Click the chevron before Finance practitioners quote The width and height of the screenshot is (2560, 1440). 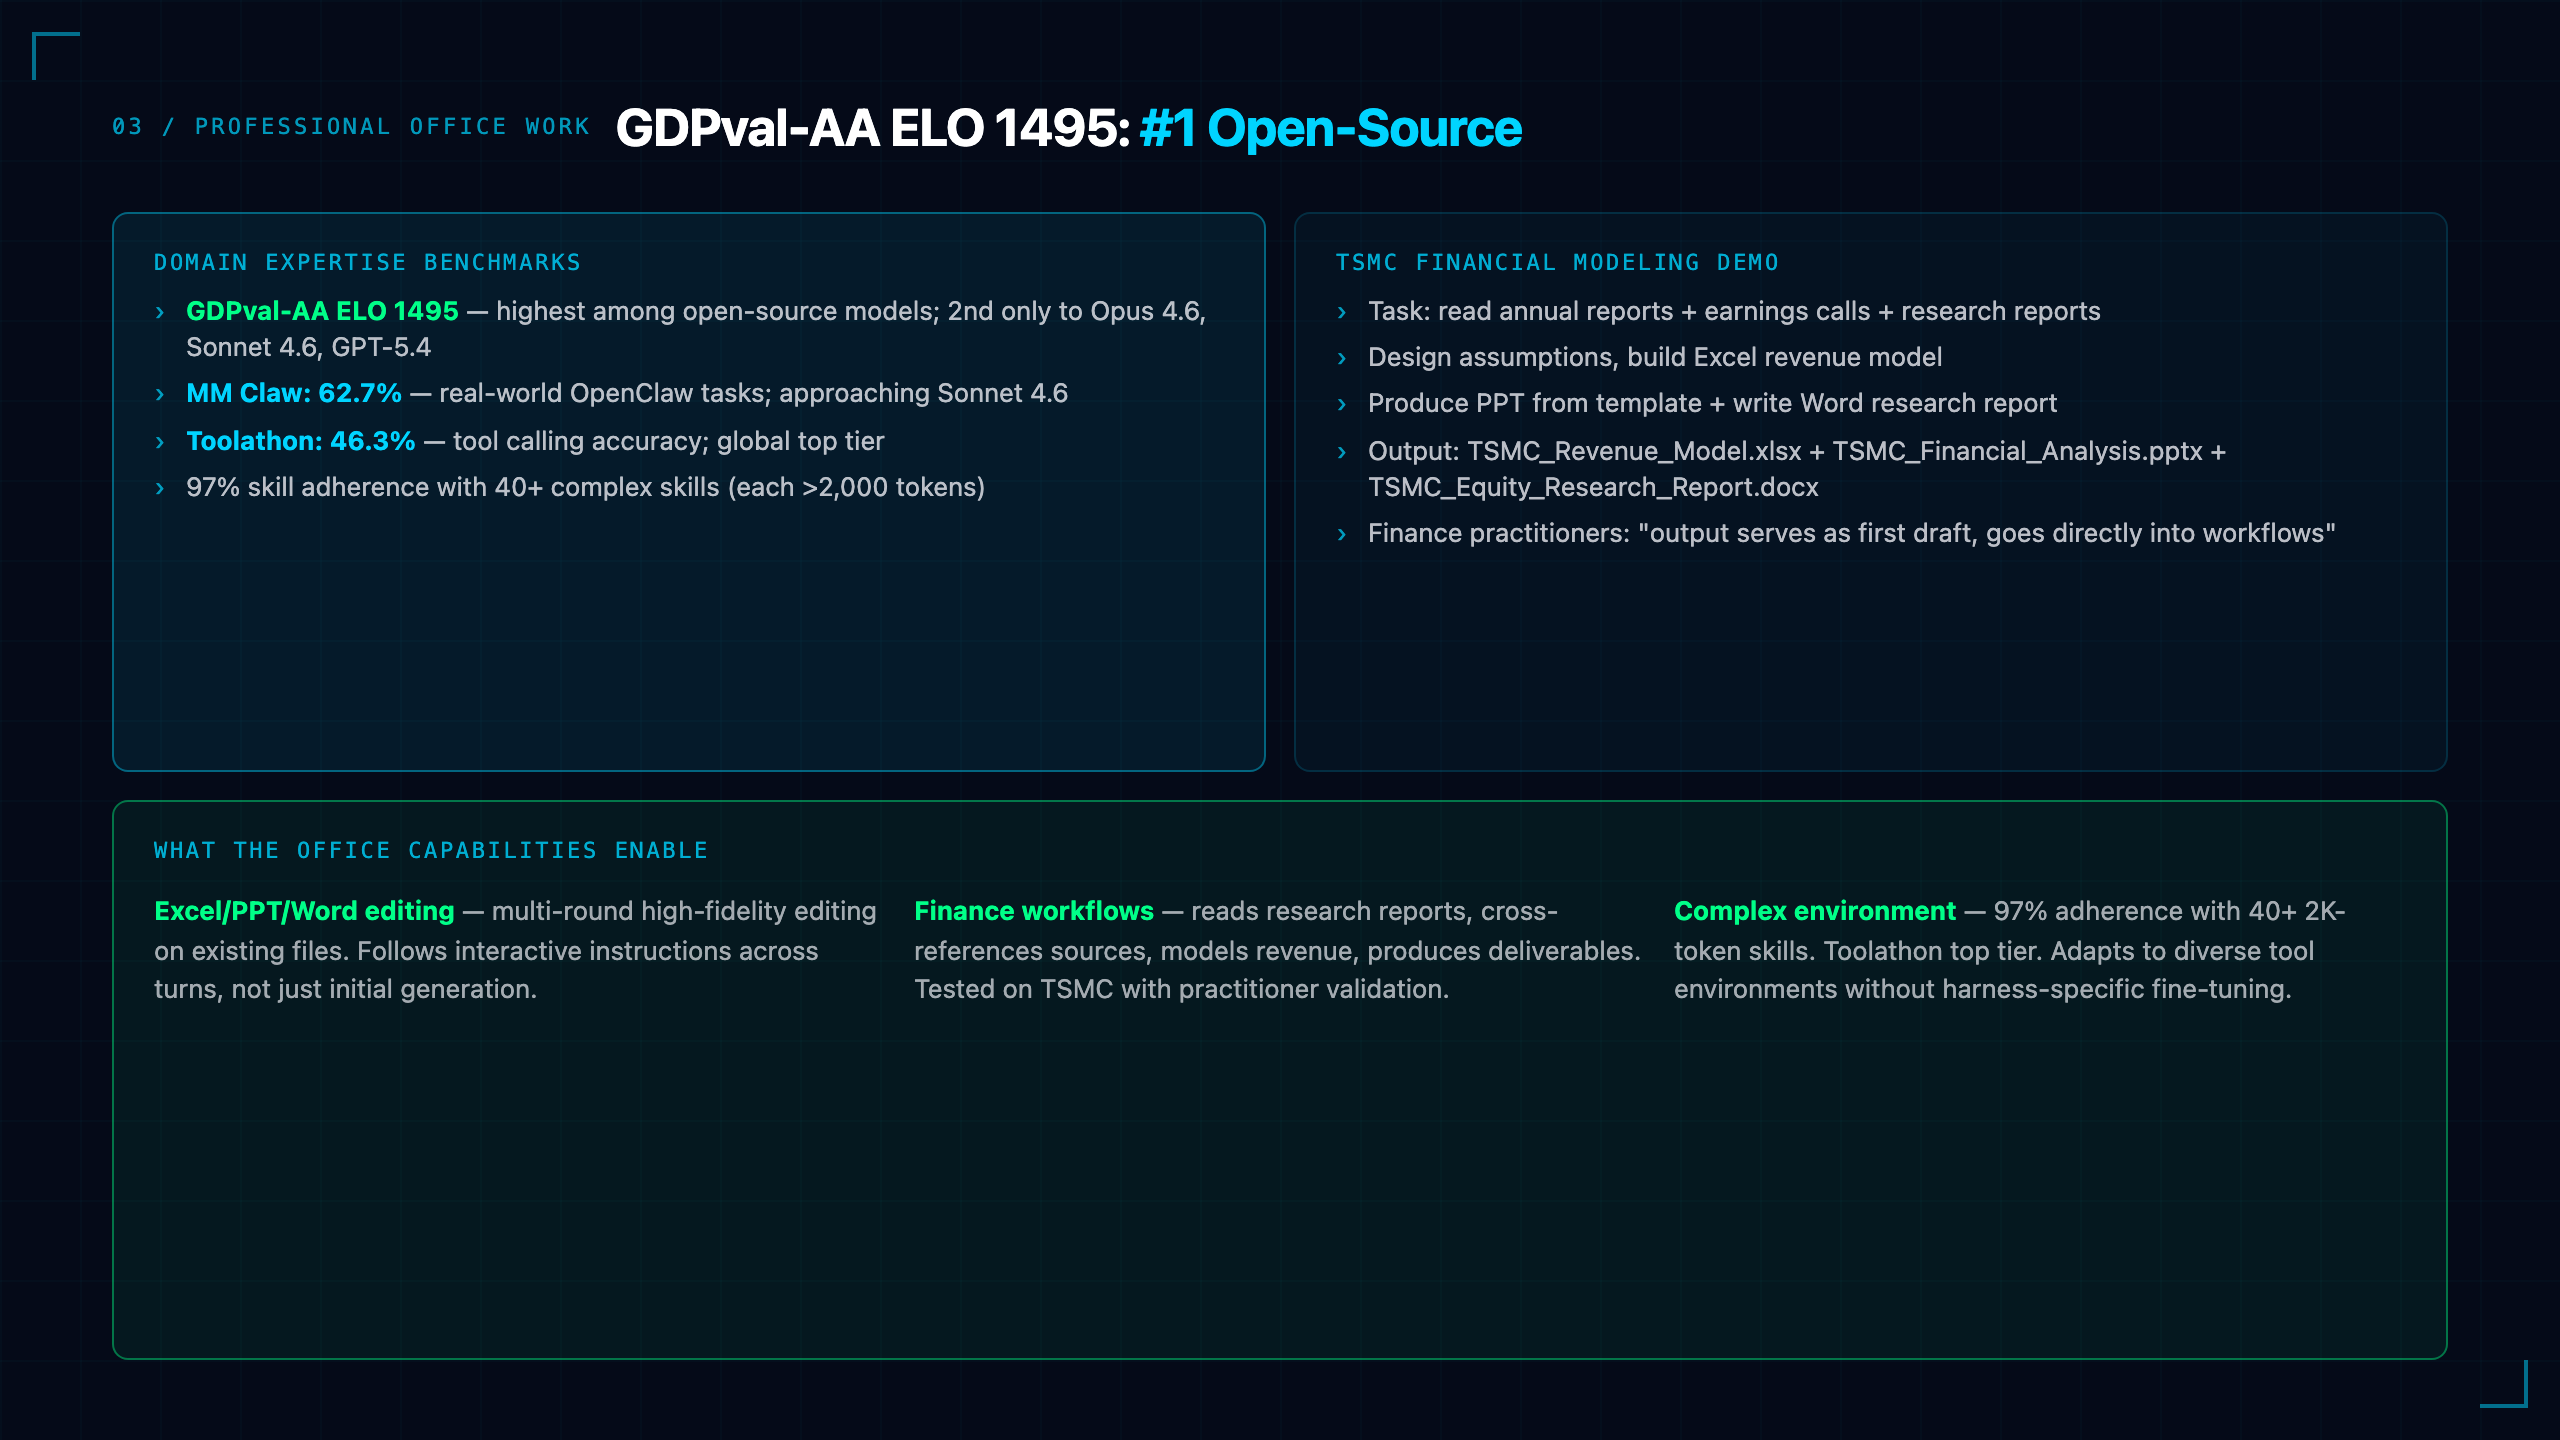coord(1342,535)
